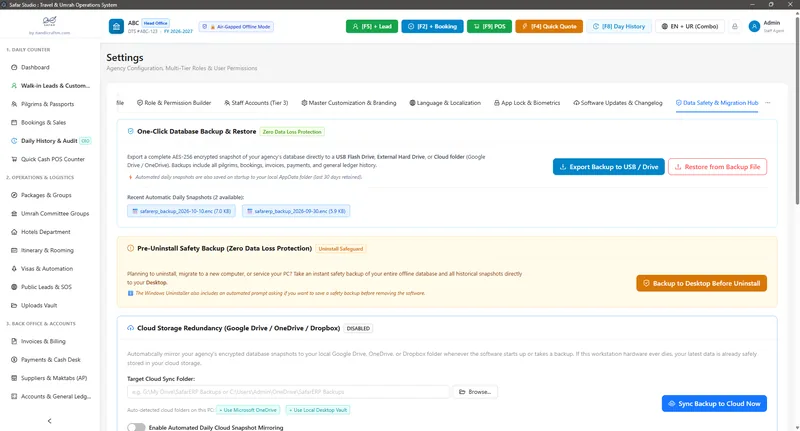Click the agency building icon

pyautogui.click(x=116, y=27)
